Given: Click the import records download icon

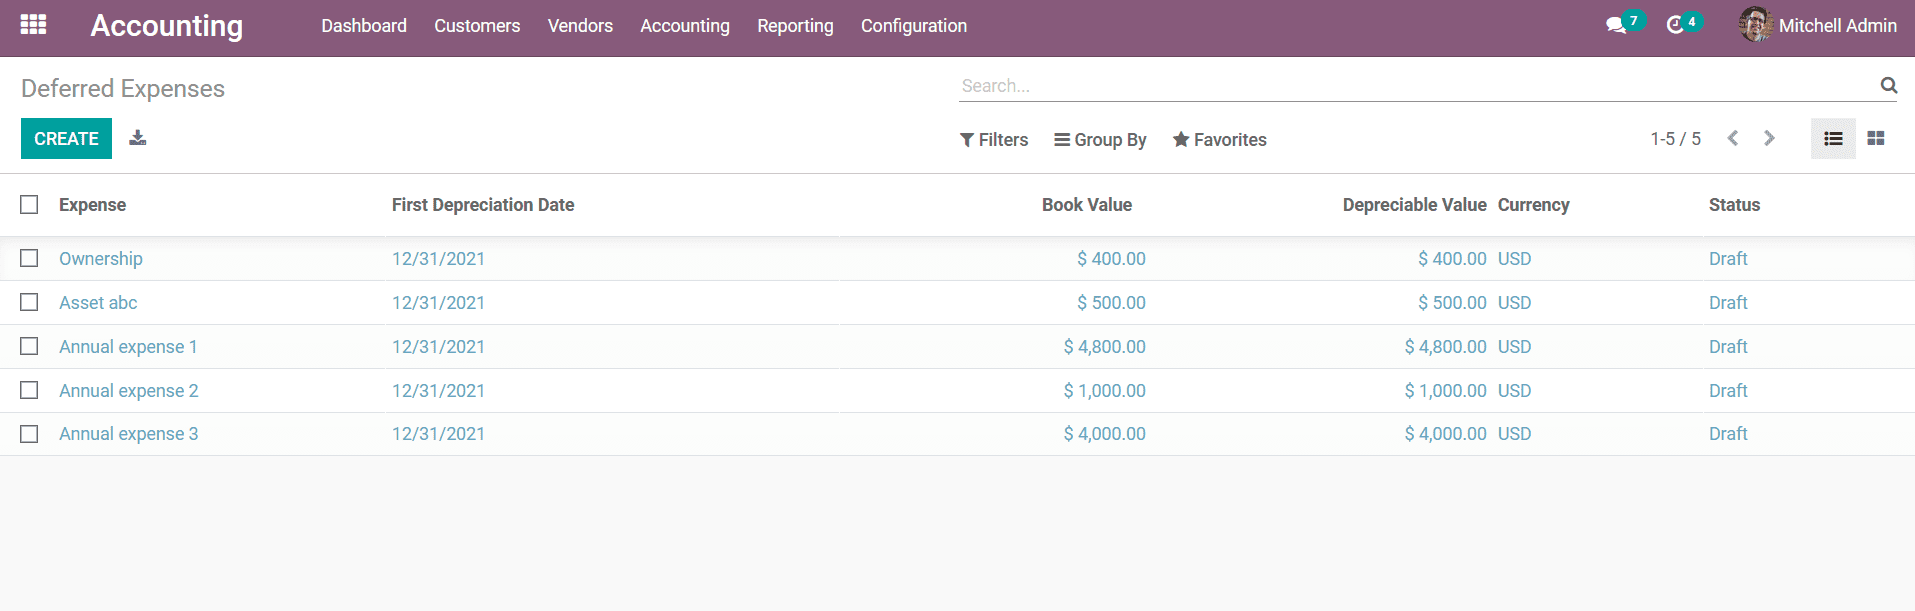Looking at the screenshot, I should click(x=138, y=138).
